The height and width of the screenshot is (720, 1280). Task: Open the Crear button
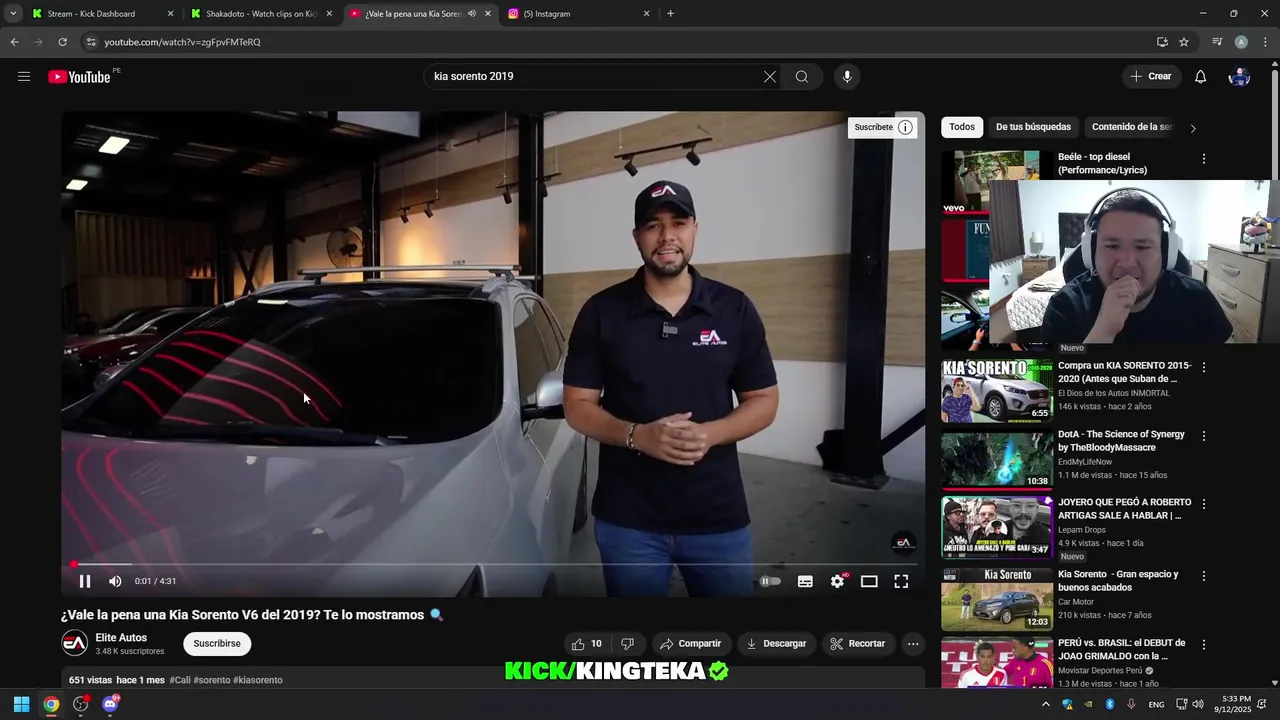pos(1151,77)
